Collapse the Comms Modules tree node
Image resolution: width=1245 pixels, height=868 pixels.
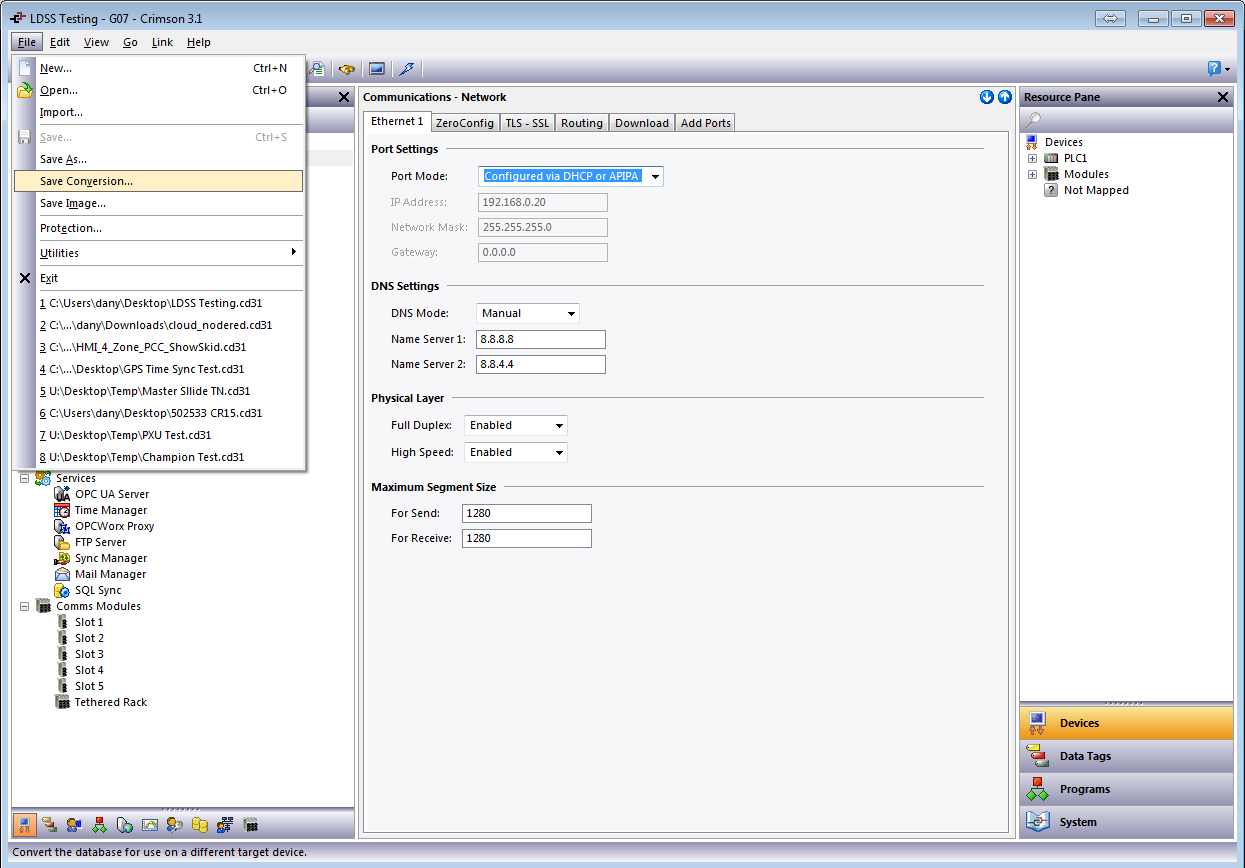click(x=25, y=606)
